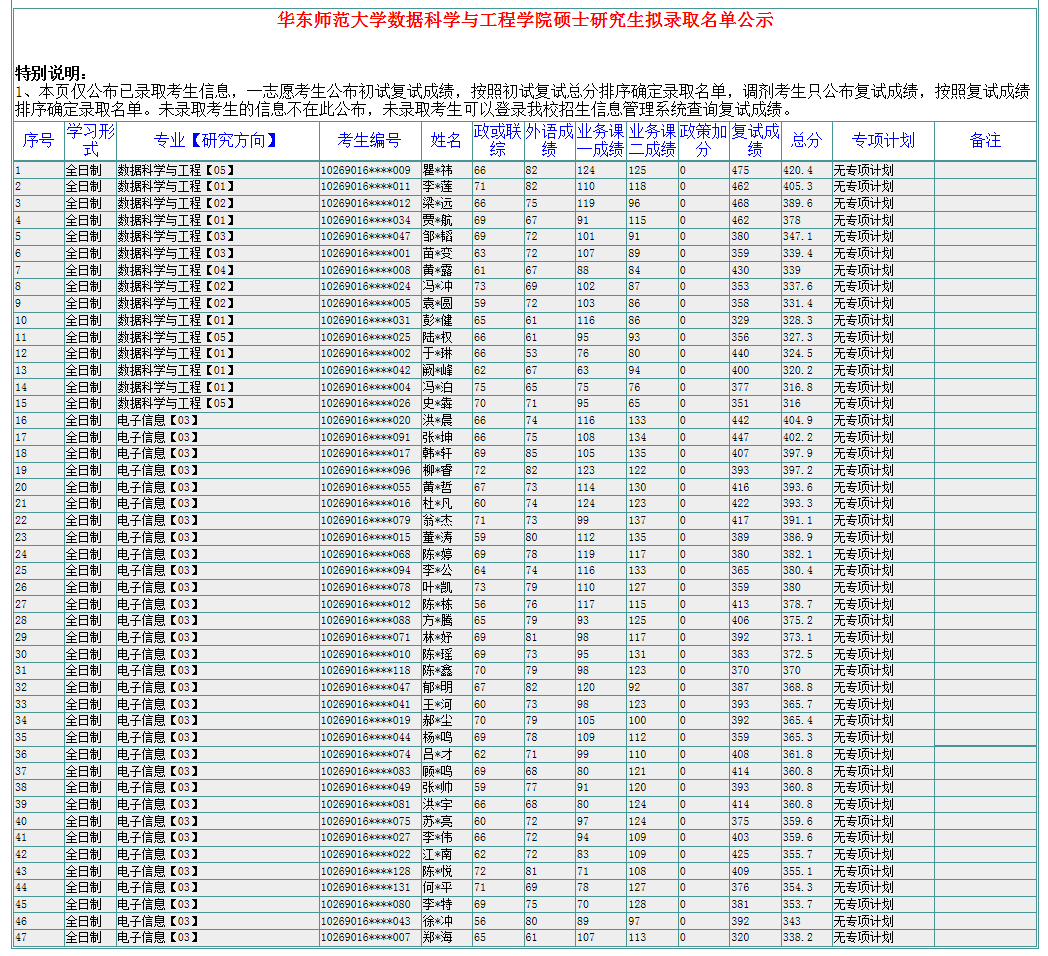The height and width of the screenshot is (956, 1048).
Task: Sort by the 复试成绩 header
Action: coord(755,141)
